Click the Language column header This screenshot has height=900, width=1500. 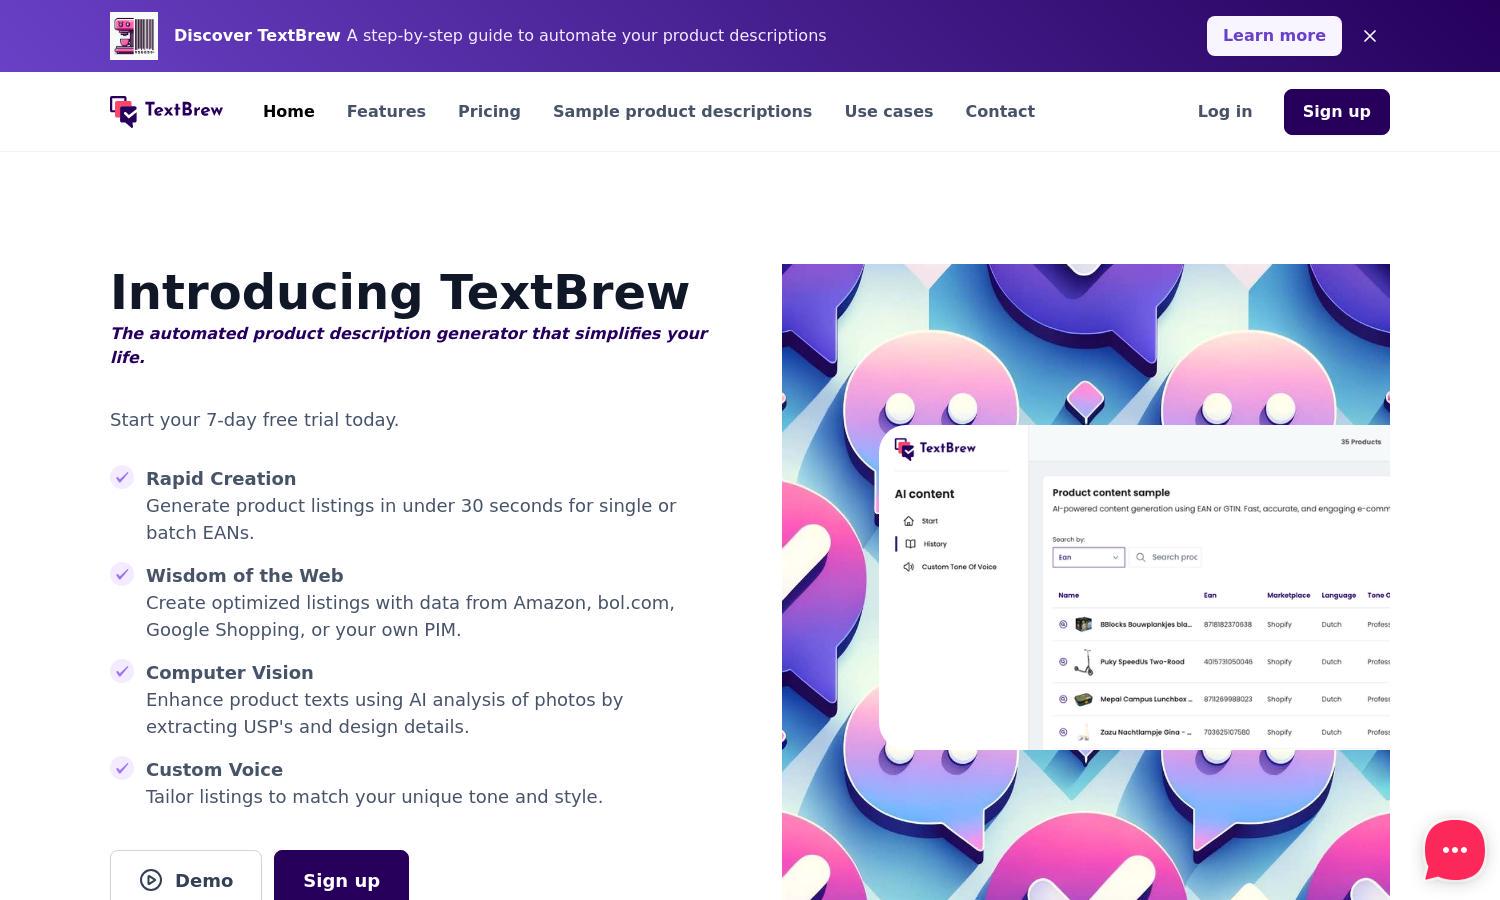point(1338,595)
